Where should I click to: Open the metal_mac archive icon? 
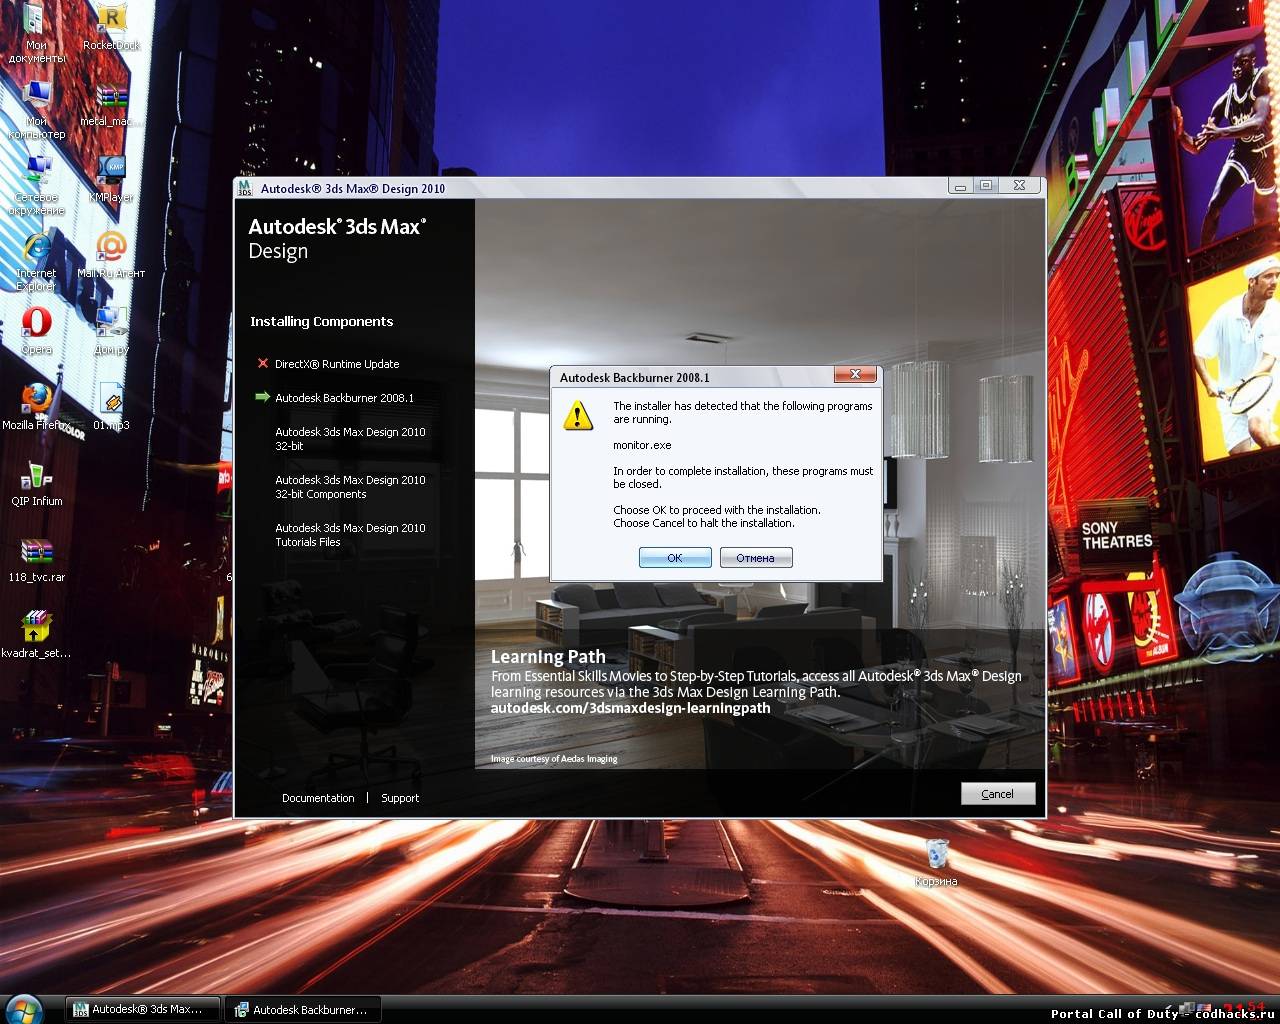[111, 106]
